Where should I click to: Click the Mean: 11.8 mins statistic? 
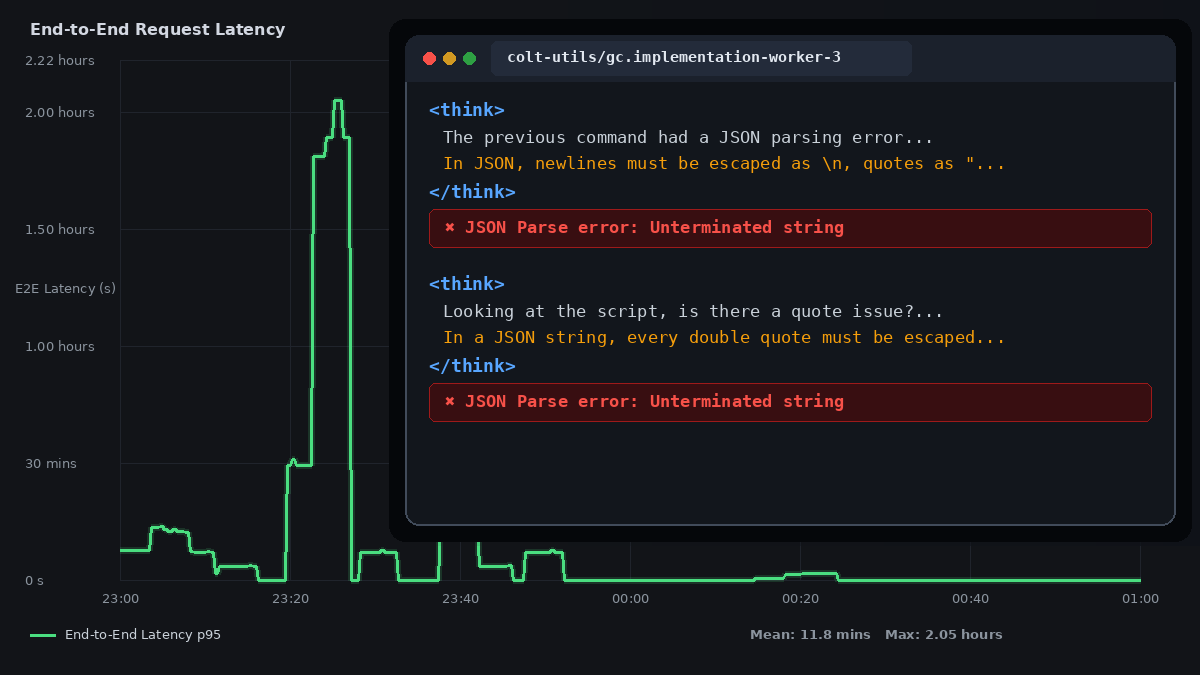point(810,635)
